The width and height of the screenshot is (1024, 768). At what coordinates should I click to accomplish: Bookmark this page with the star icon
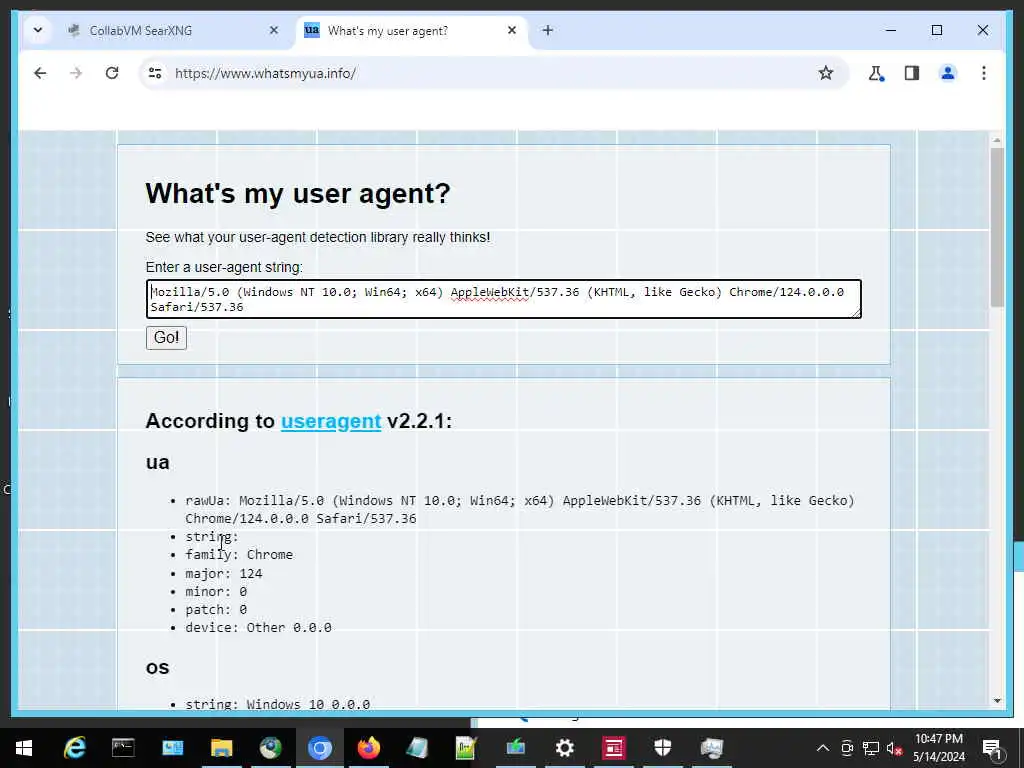(825, 73)
